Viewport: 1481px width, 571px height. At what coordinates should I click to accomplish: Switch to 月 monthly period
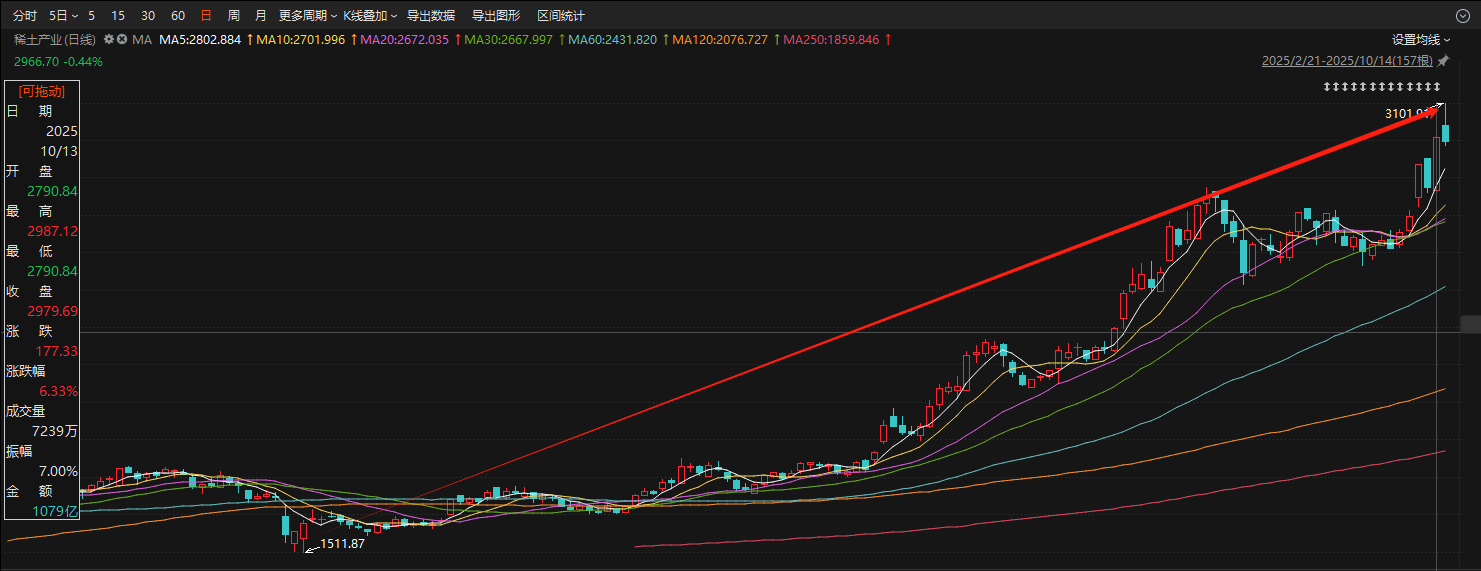[x=261, y=16]
